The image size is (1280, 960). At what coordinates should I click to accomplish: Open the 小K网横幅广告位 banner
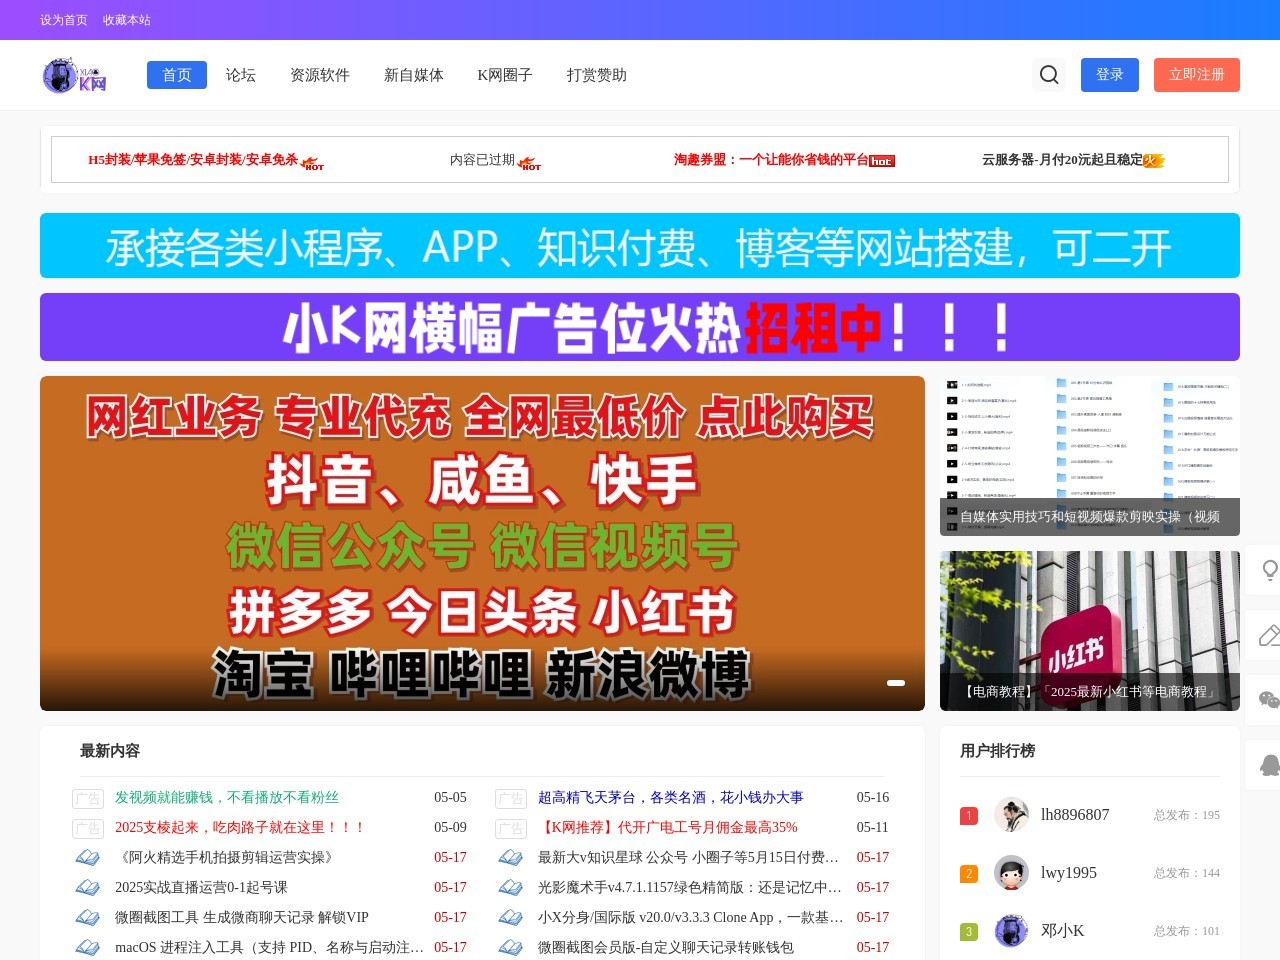coord(640,327)
